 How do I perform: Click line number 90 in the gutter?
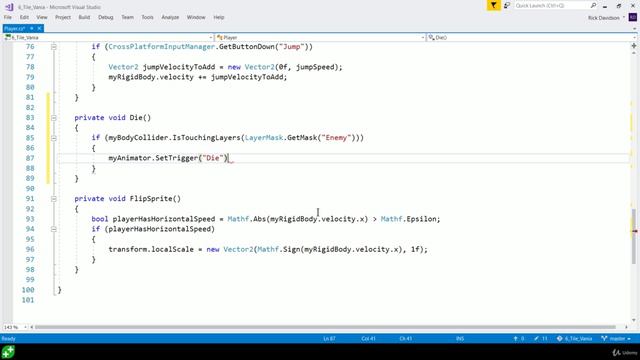(x=30, y=189)
